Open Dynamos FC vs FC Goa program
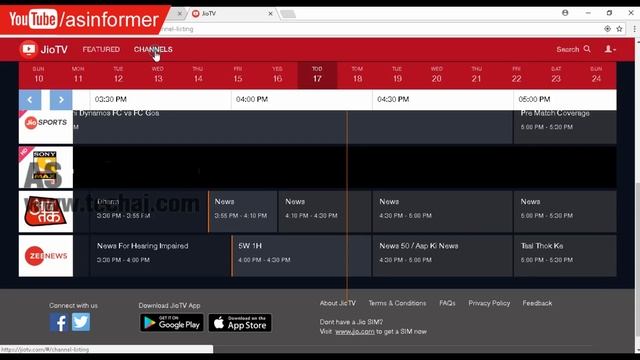Screen dimensions: 640x360 click(x=293, y=127)
